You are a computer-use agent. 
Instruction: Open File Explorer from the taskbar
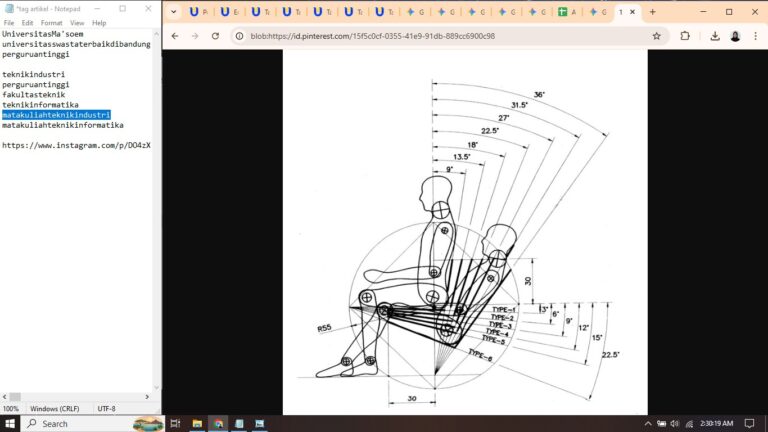(197, 424)
